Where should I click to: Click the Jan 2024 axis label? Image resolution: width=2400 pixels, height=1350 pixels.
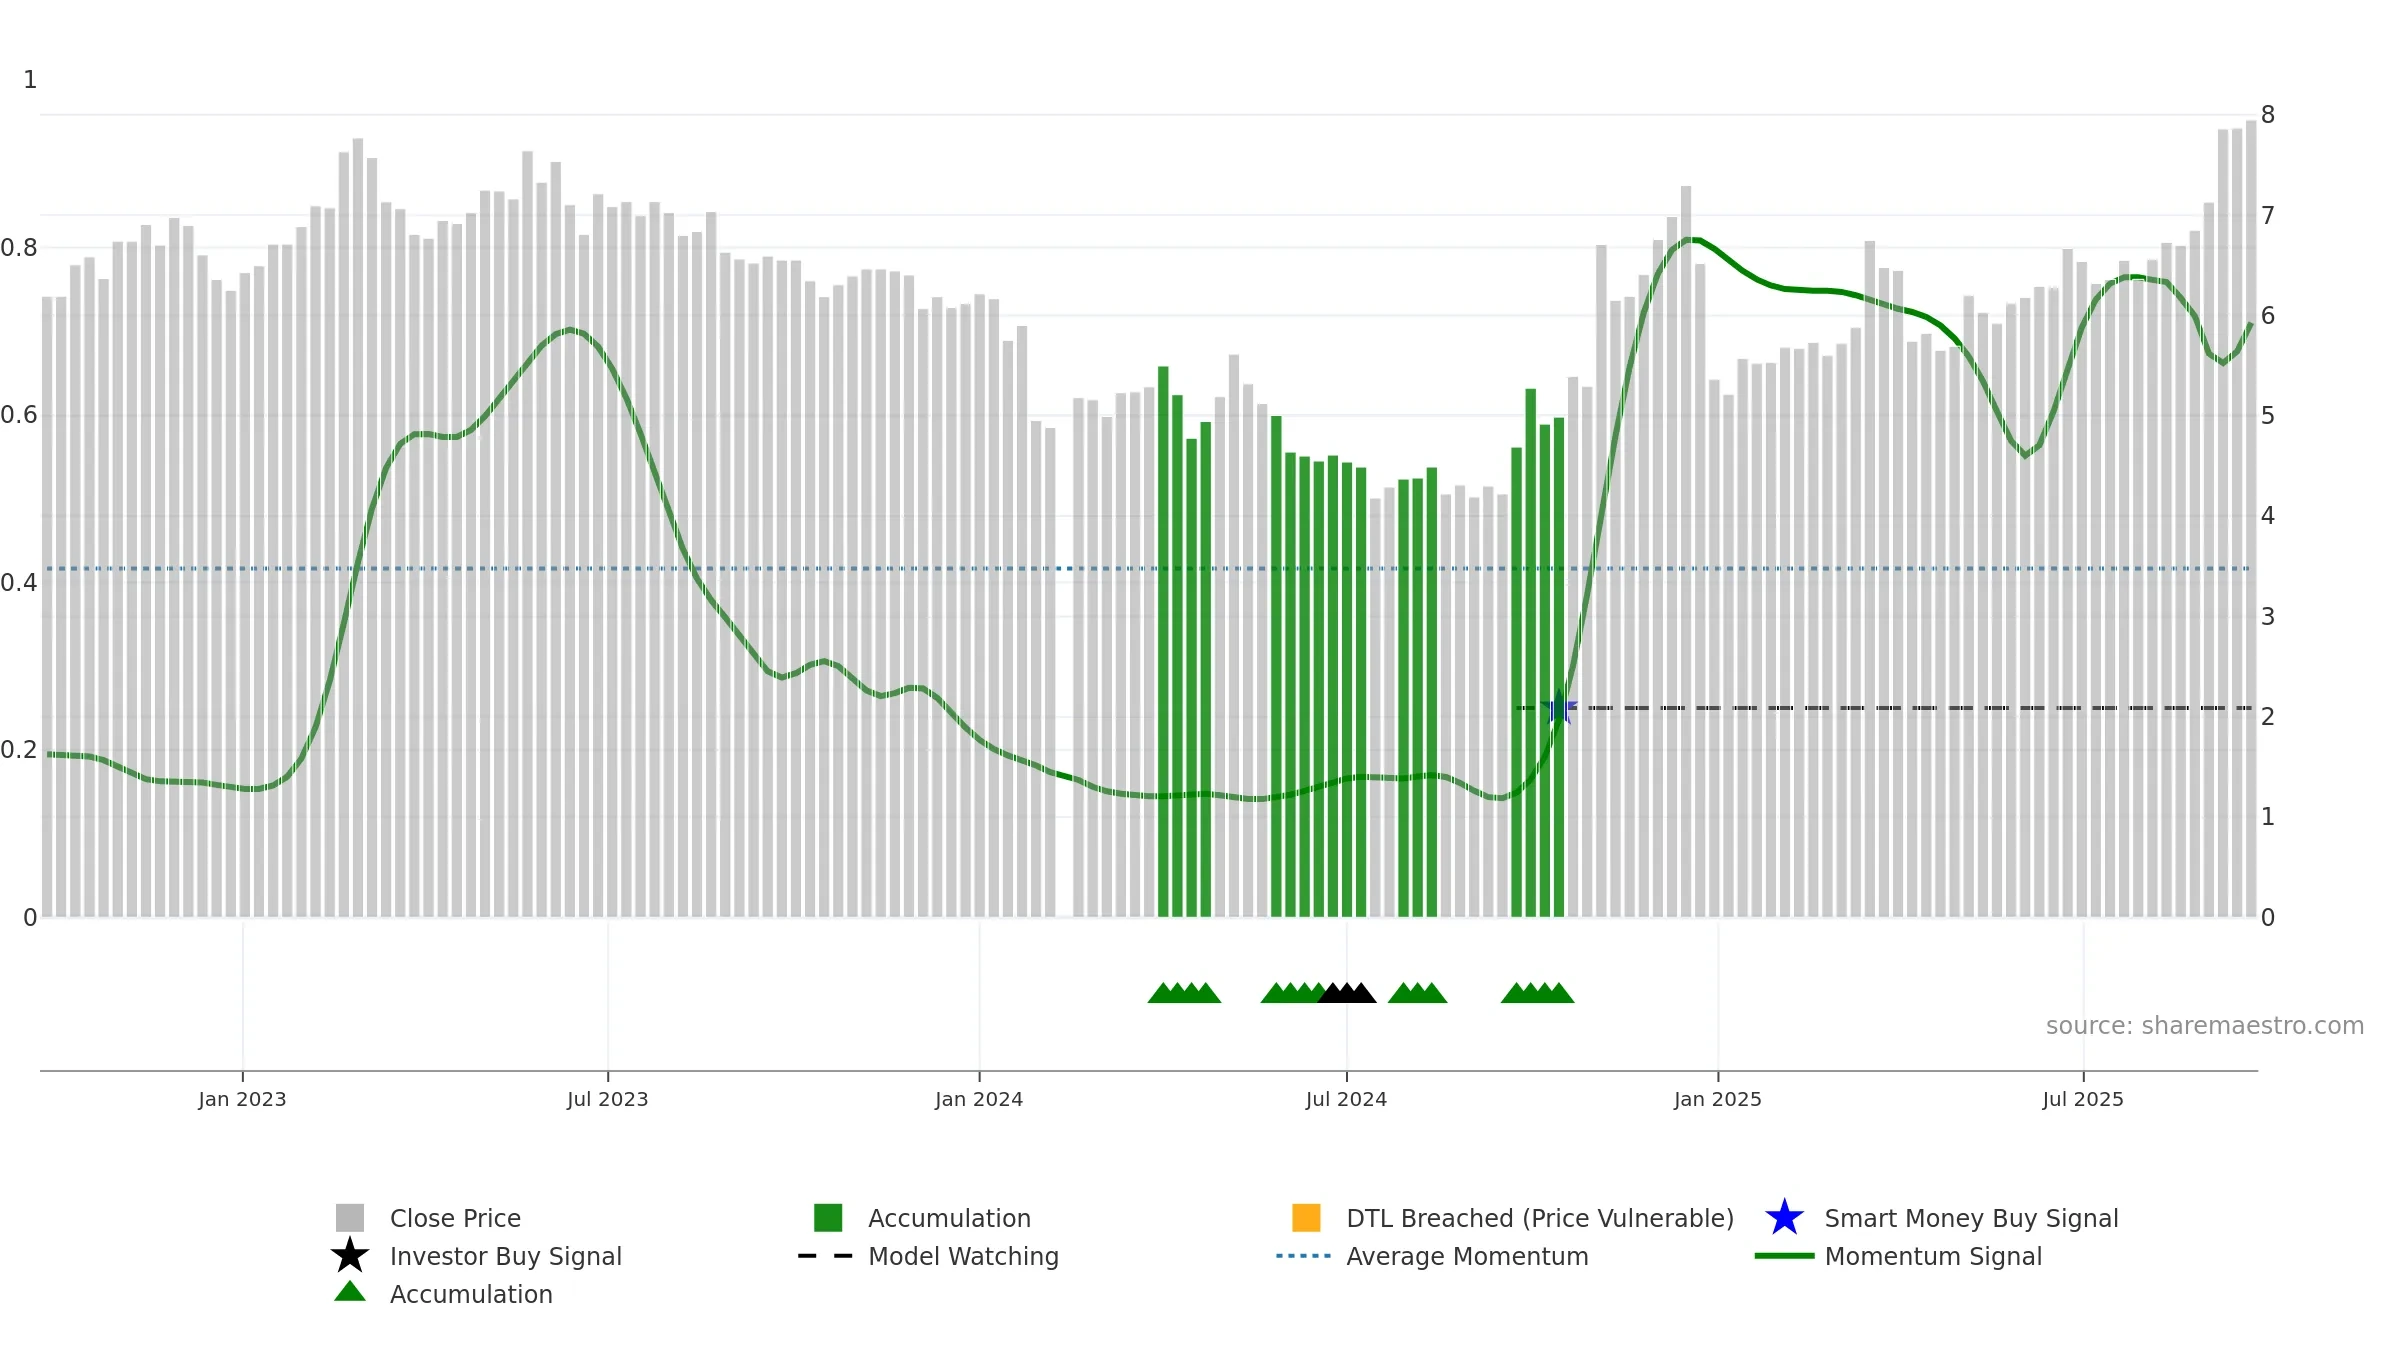pyautogui.click(x=979, y=1099)
